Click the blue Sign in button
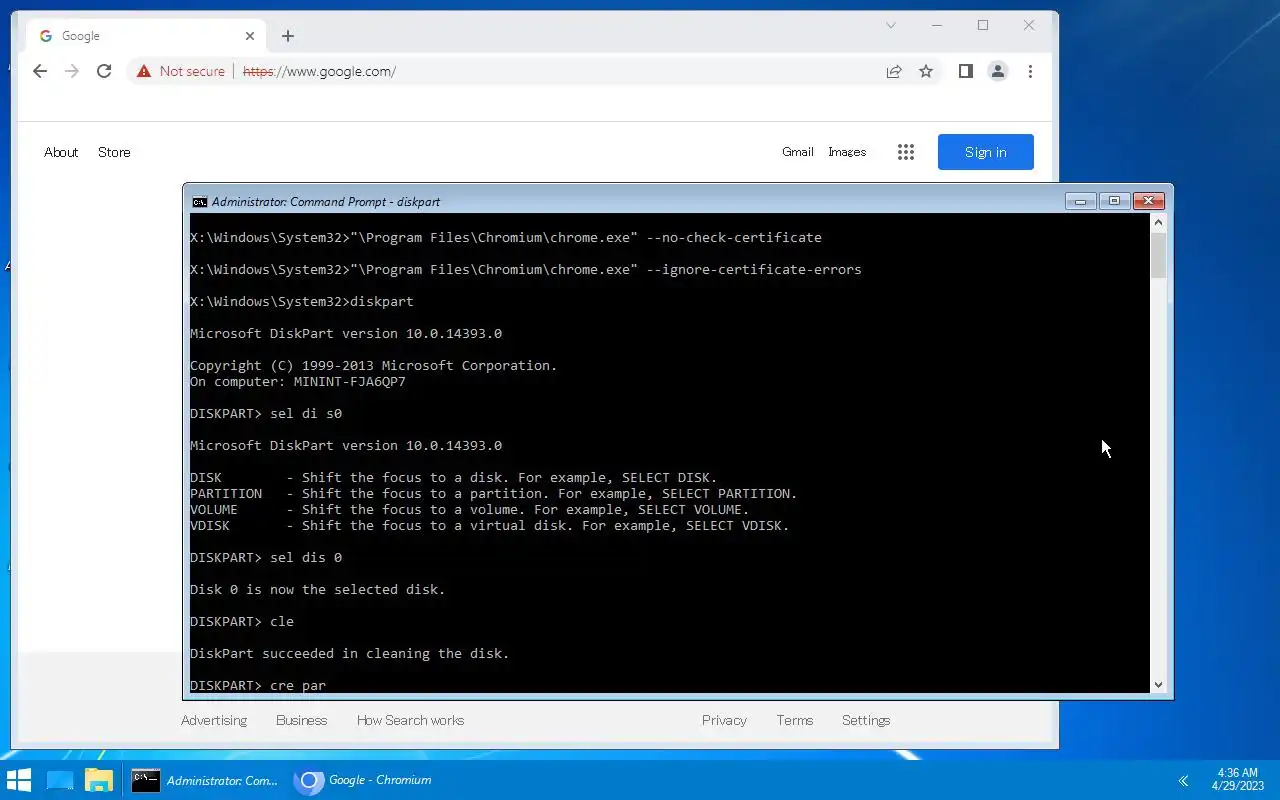Screen dimensions: 1280x800 tap(986, 152)
